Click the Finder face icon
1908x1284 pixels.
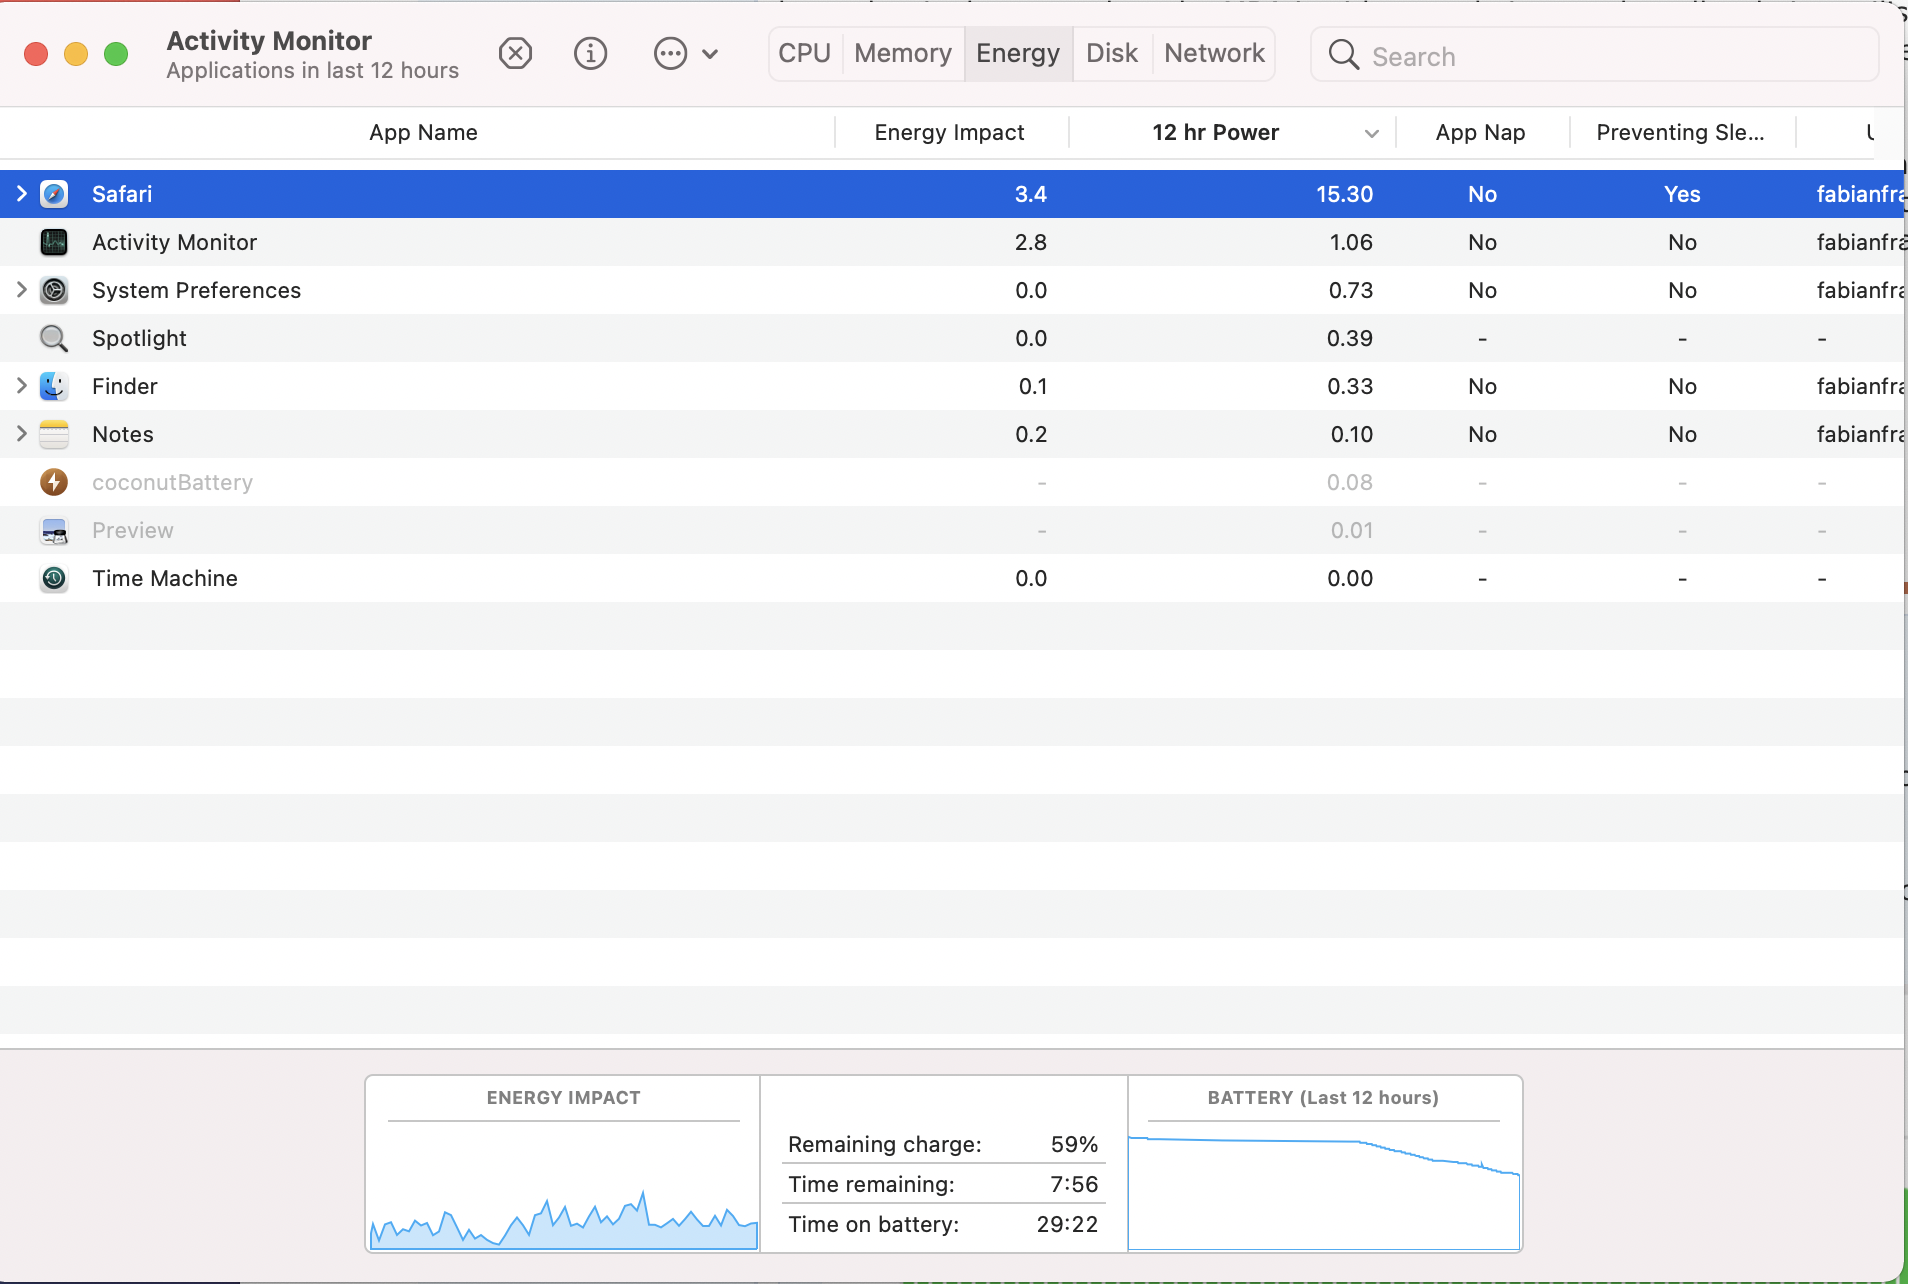pyautogui.click(x=54, y=386)
